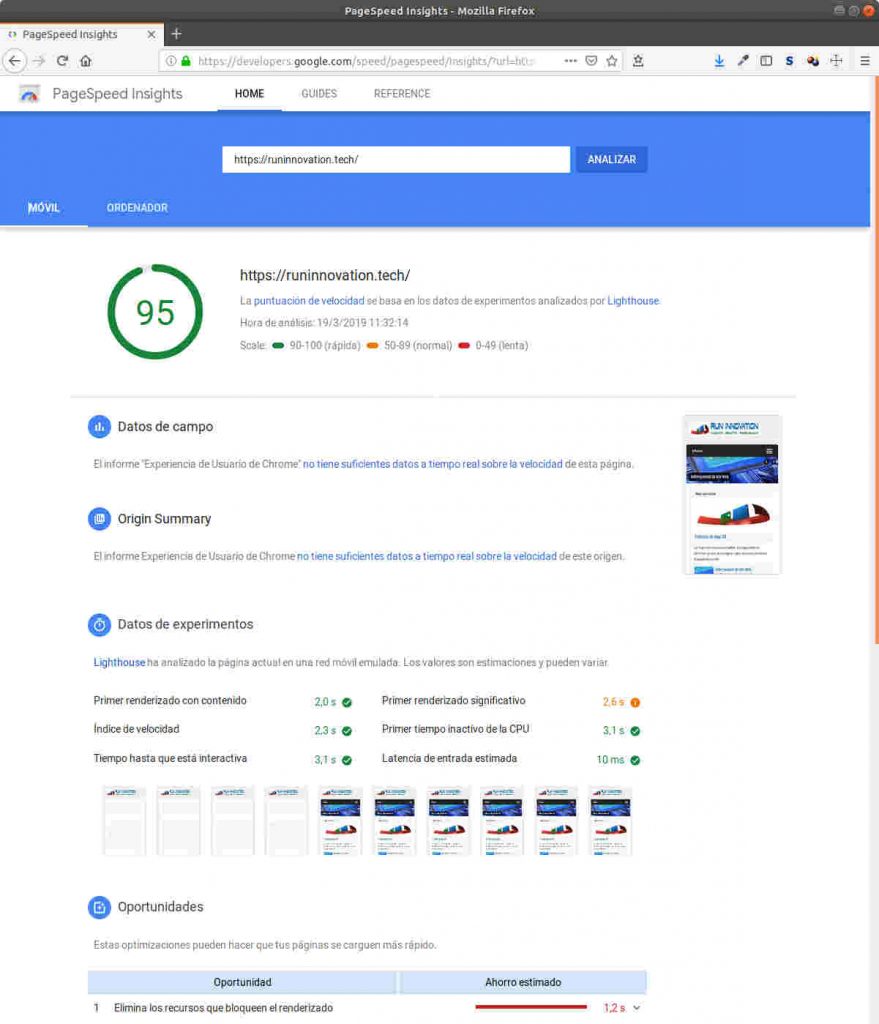Switch to the ORDENADOR results tab
Screen dimensions: 879x1024
click(x=137, y=208)
